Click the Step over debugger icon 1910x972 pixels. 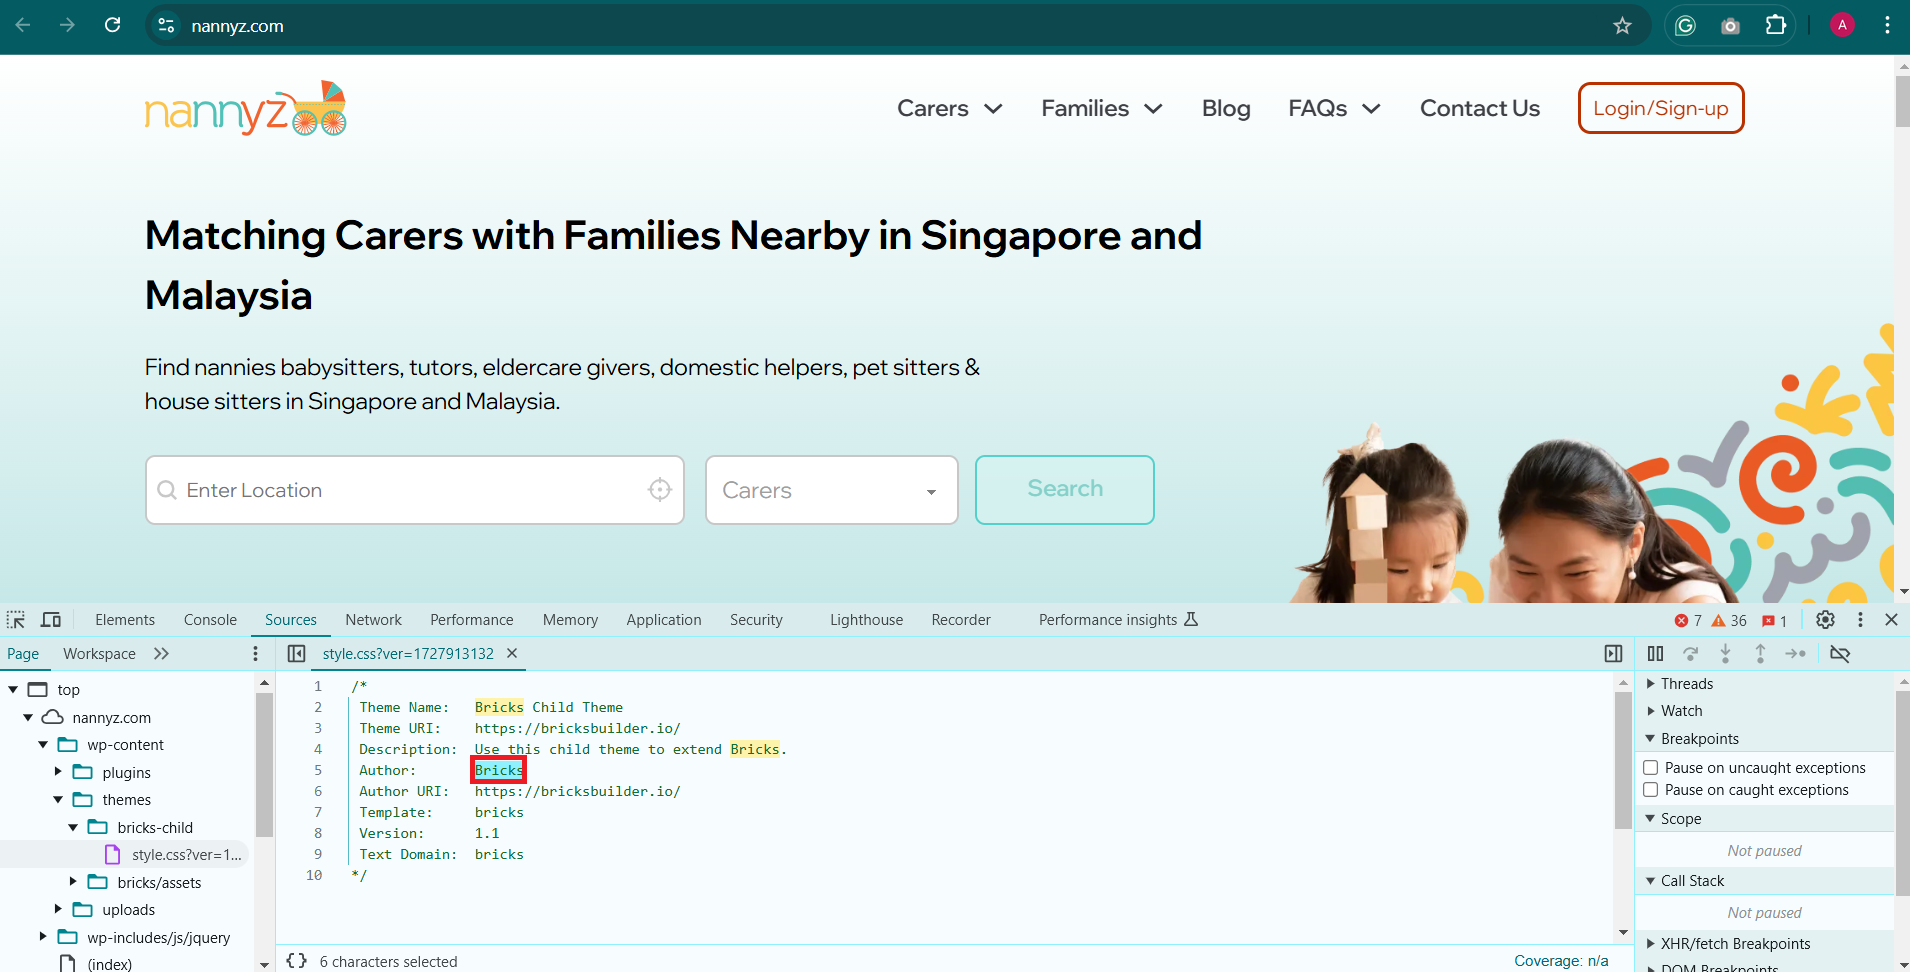point(1690,653)
